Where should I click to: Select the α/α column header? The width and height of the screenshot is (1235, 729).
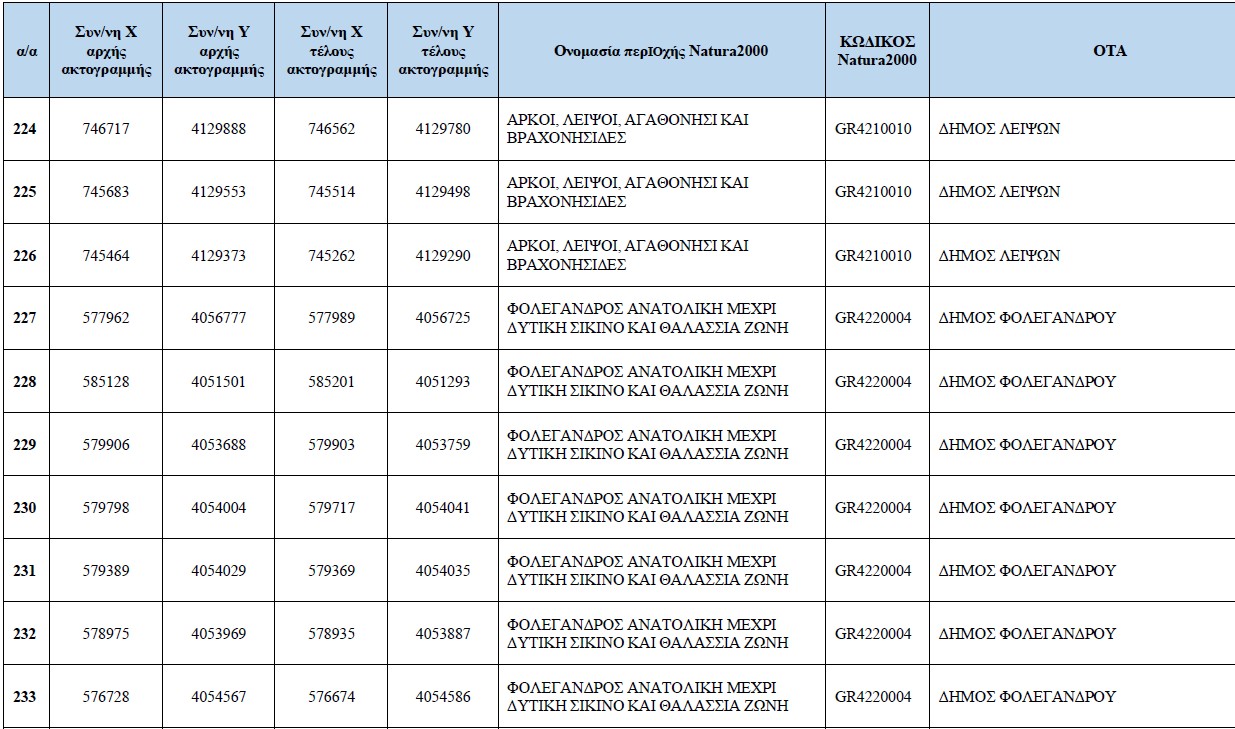[x=26, y=51]
